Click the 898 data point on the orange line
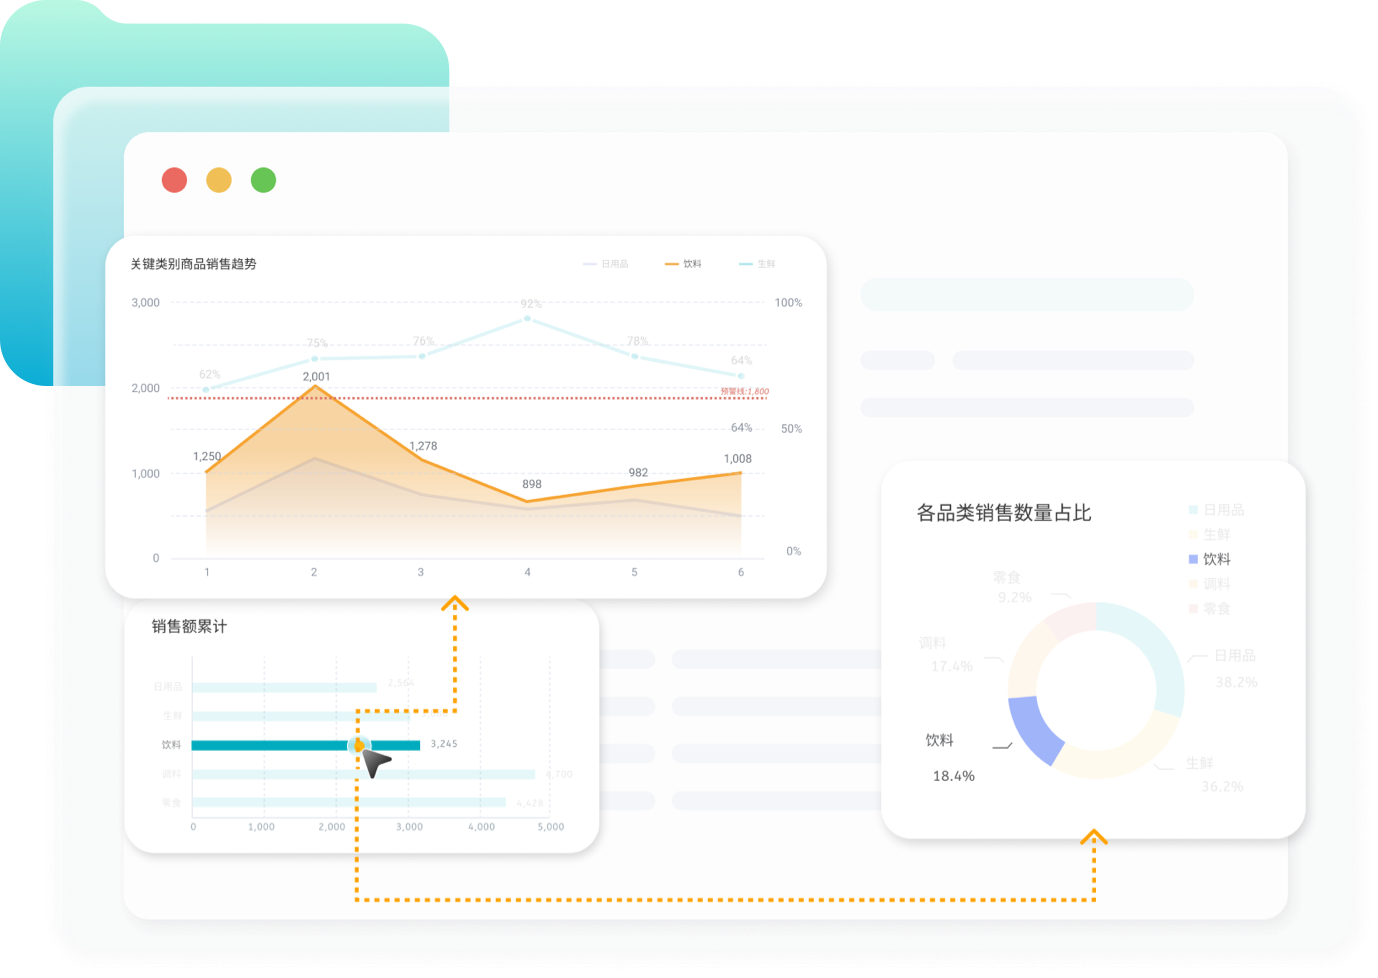This screenshot has height=978, width=1378. [527, 501]
